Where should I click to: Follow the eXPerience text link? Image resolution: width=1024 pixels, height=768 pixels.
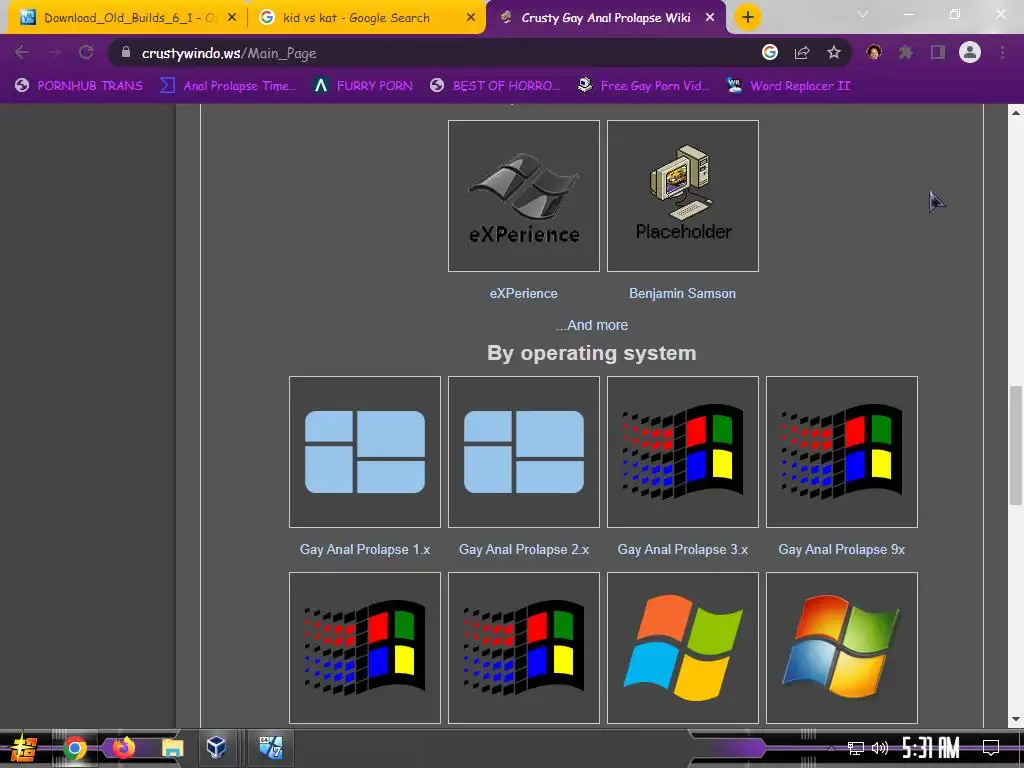524,293
